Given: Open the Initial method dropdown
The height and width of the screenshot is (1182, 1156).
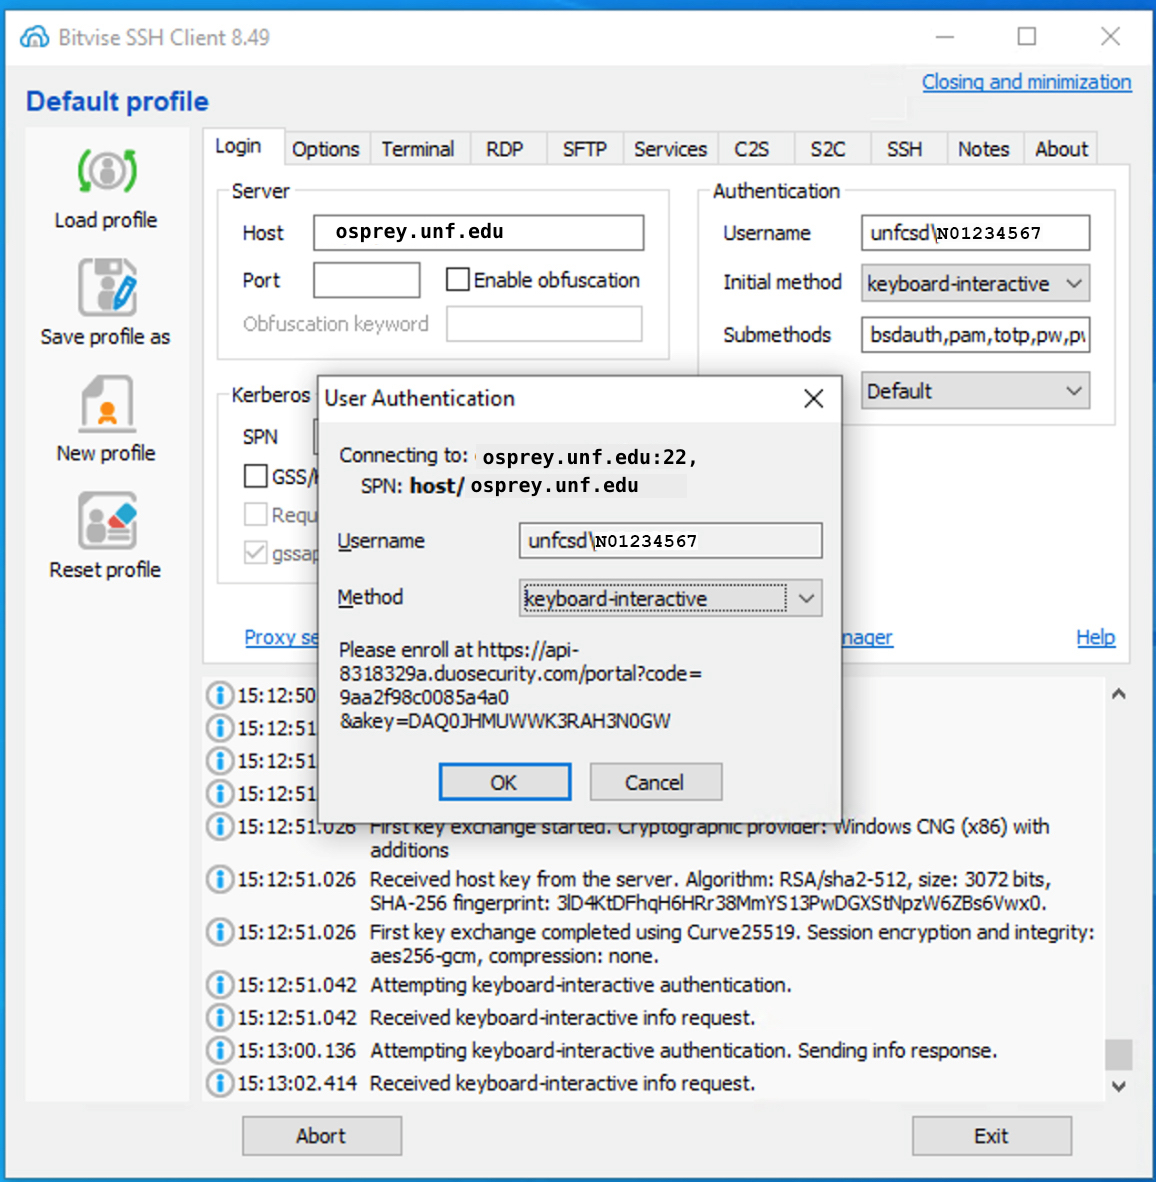Looking at the screenshot, I should (x=975, y=283).
